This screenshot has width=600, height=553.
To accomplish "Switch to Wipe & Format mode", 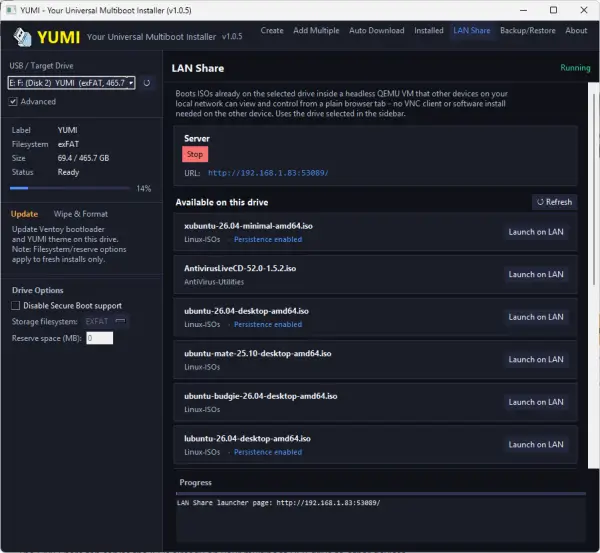I will tap(81, 214).
